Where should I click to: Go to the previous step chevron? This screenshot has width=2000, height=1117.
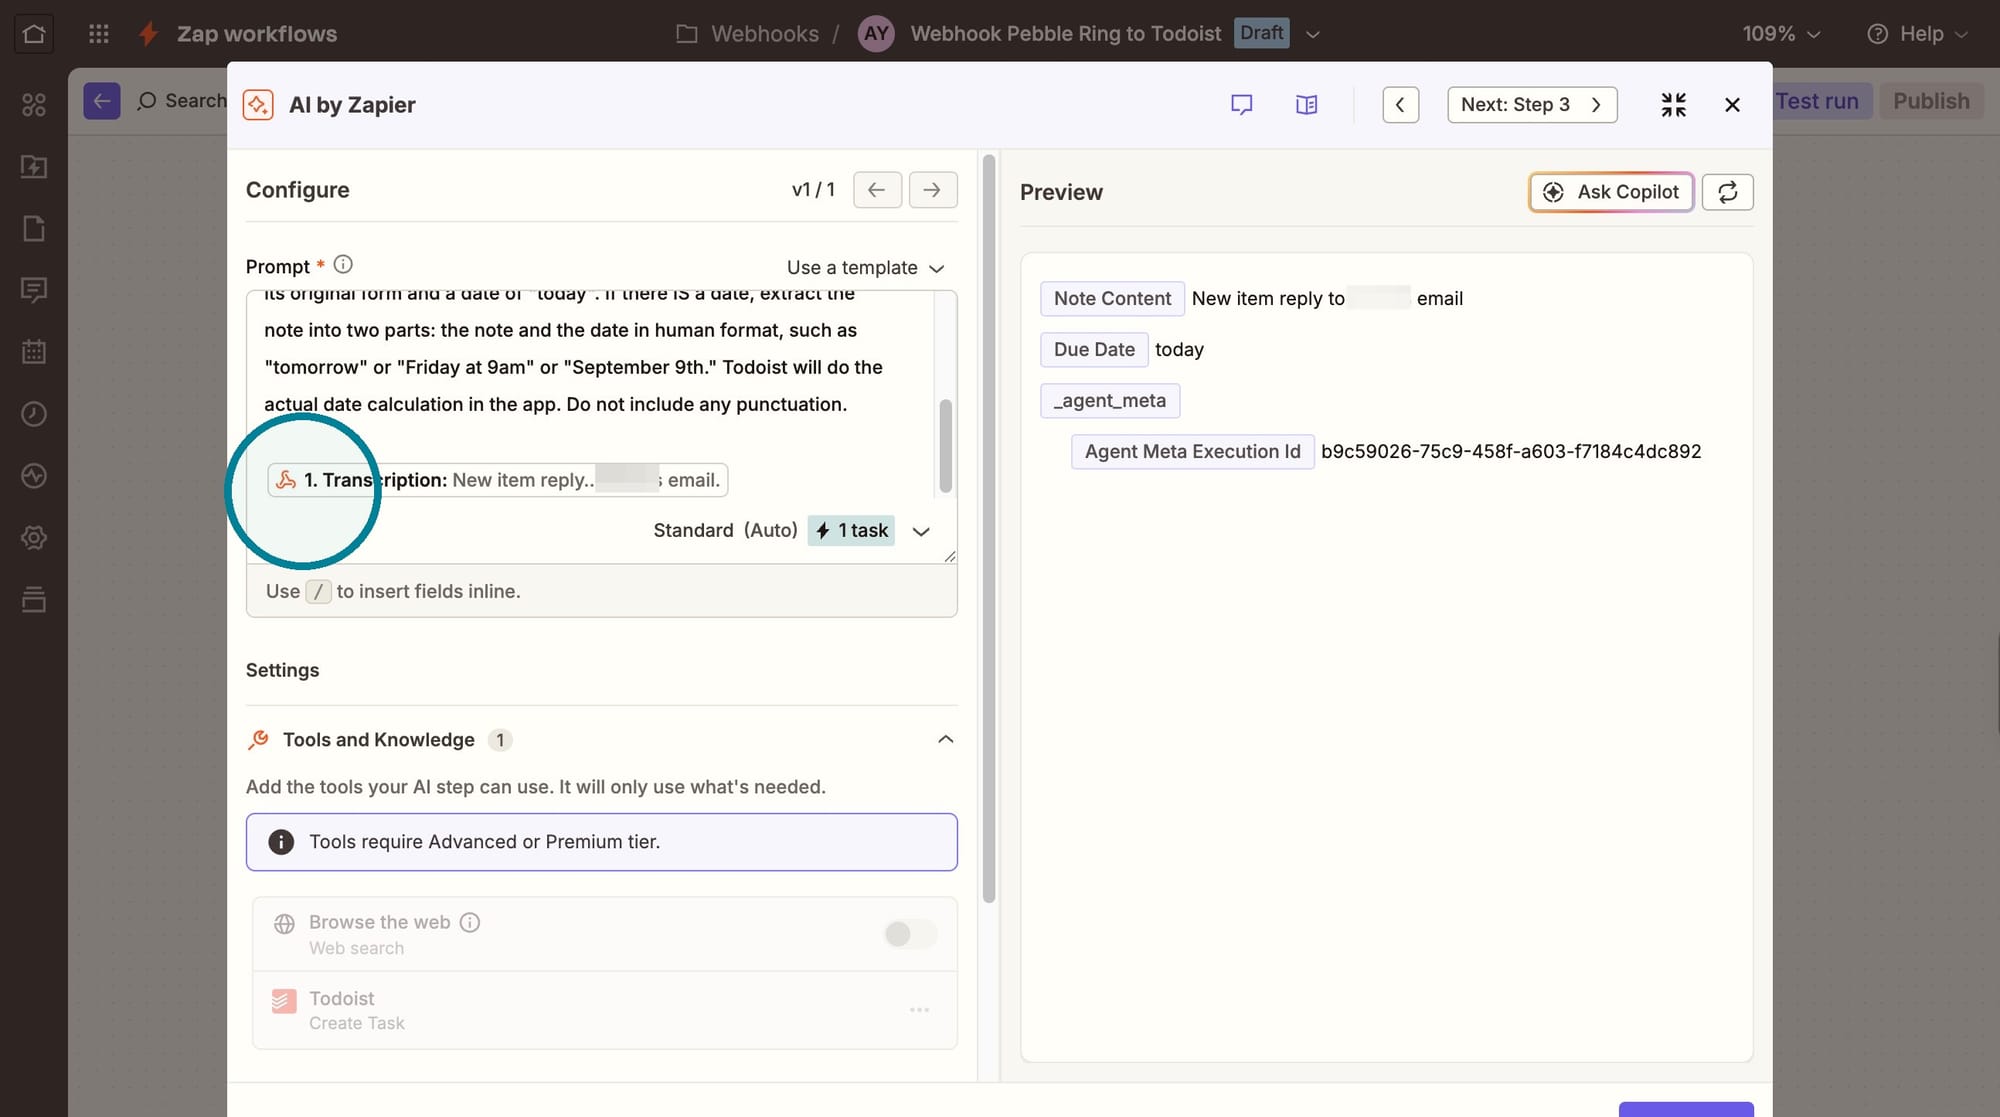pyautogui.click(x=1400, y=105)
